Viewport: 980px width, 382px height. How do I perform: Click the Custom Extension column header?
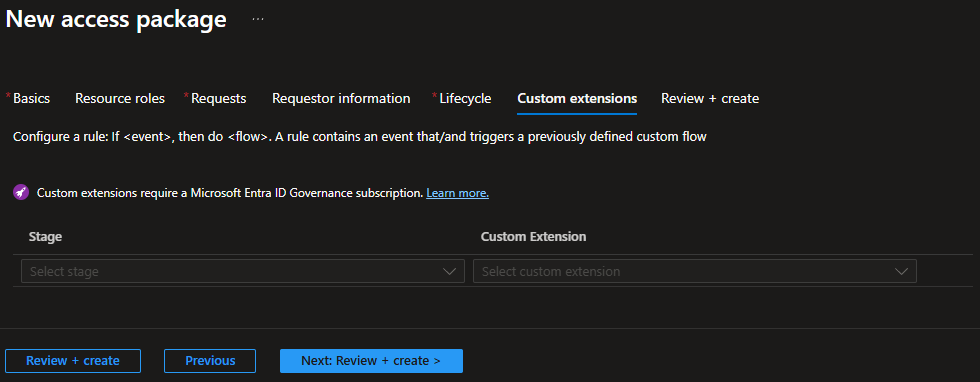click(x=533, y=237)
